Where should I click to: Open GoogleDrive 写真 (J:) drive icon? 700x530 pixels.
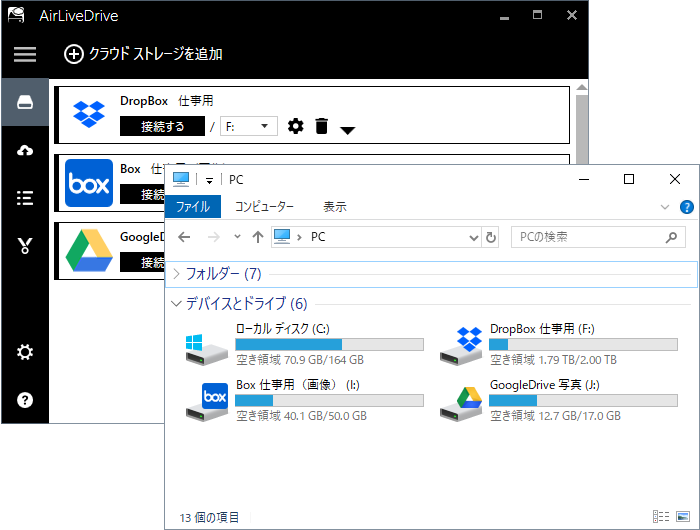(x=461, y=404)
